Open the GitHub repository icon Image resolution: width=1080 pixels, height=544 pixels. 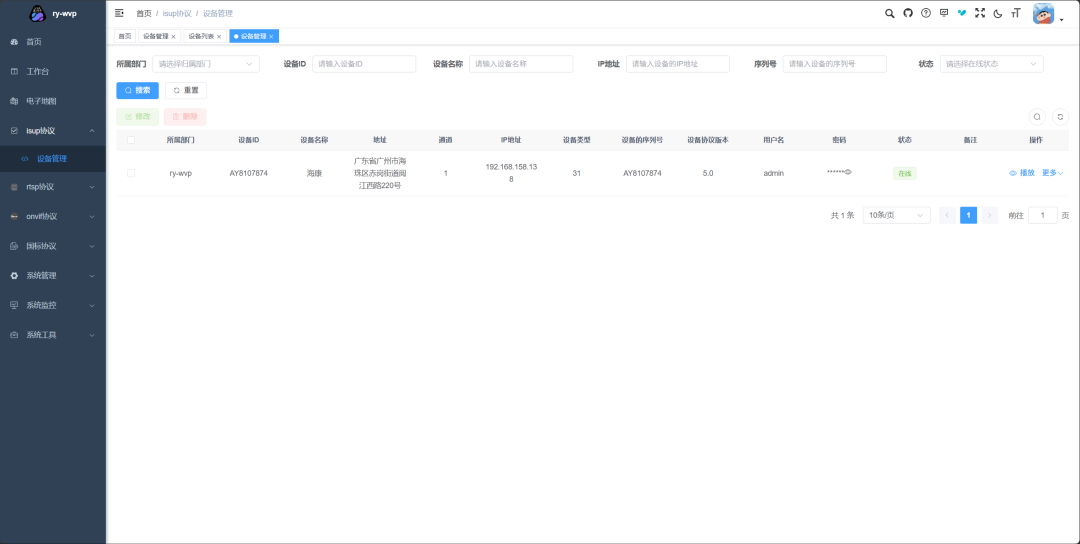(x=908, y=13)
